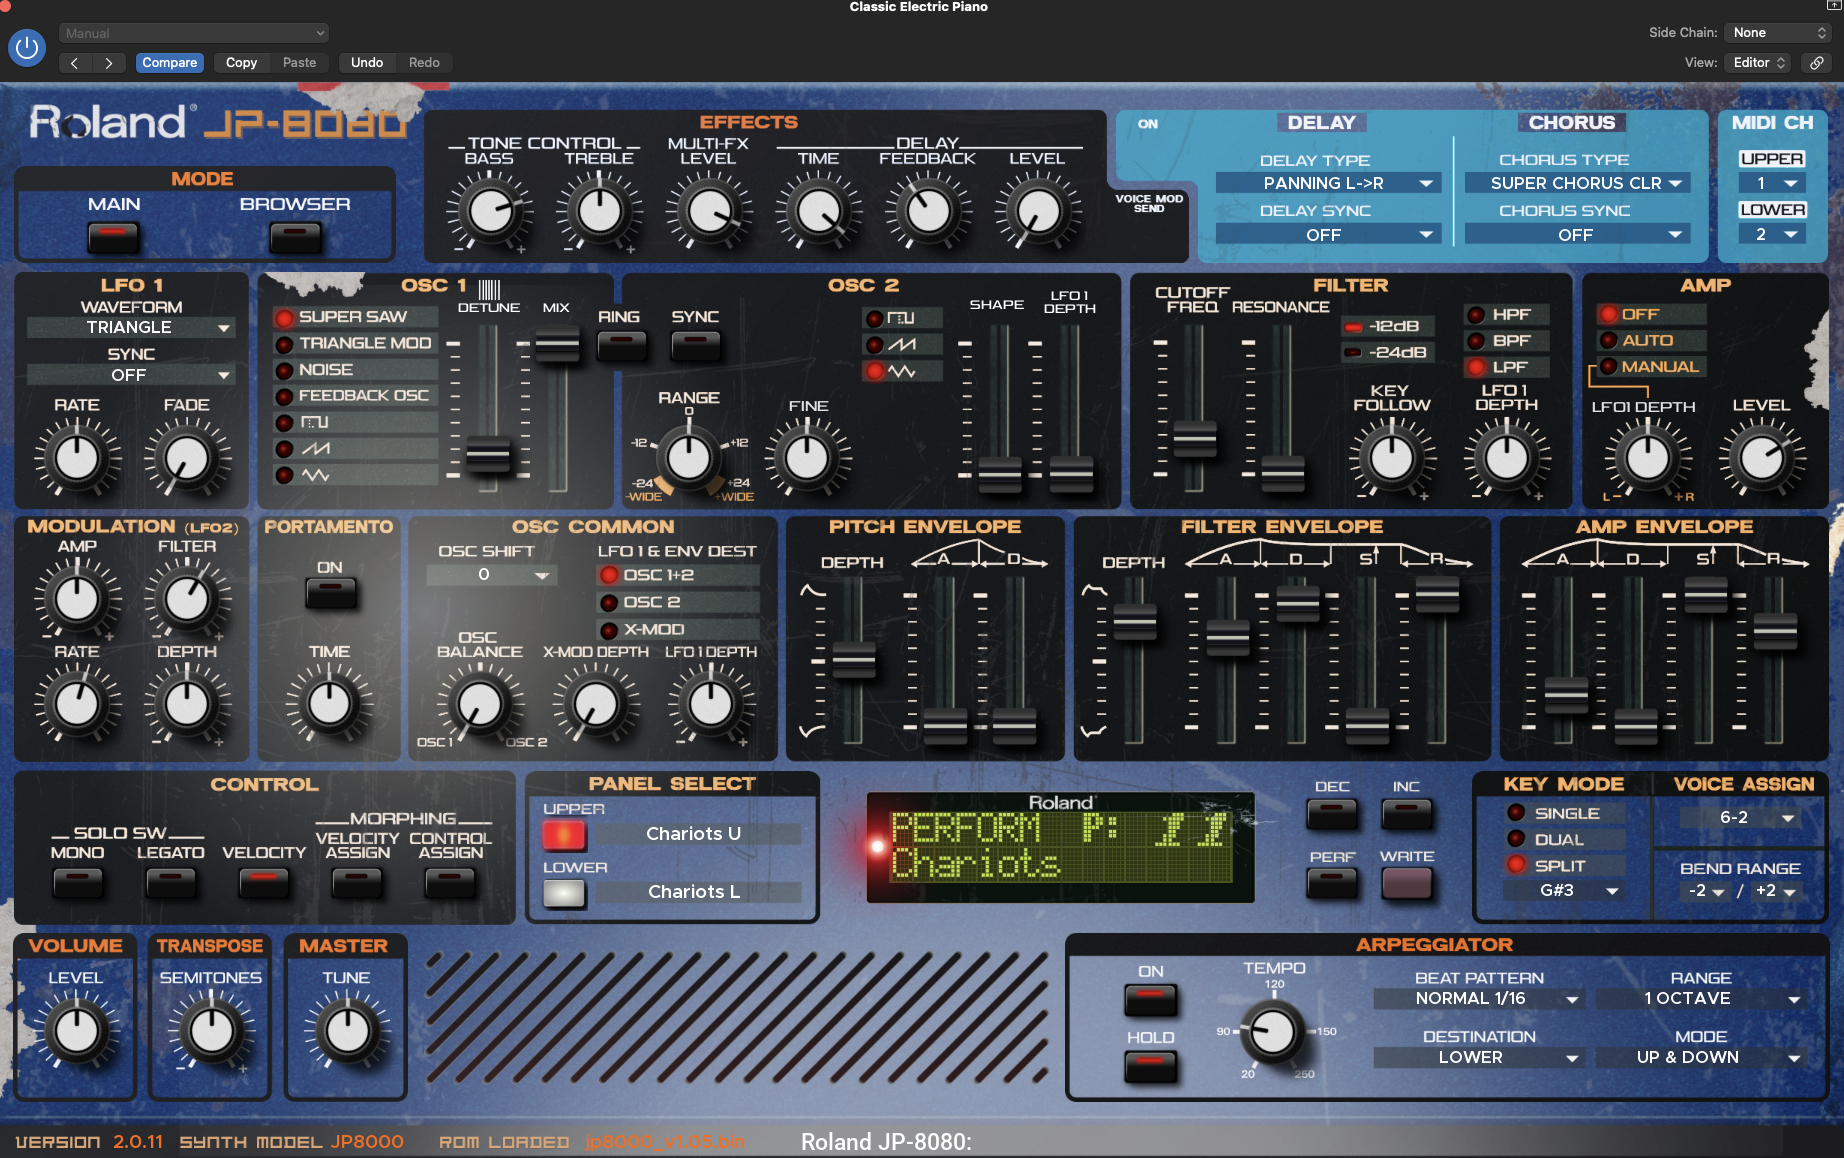Viewport: 1844px width, 1158px height.
Task: Click the Compare button
Action: pos(170,62)
